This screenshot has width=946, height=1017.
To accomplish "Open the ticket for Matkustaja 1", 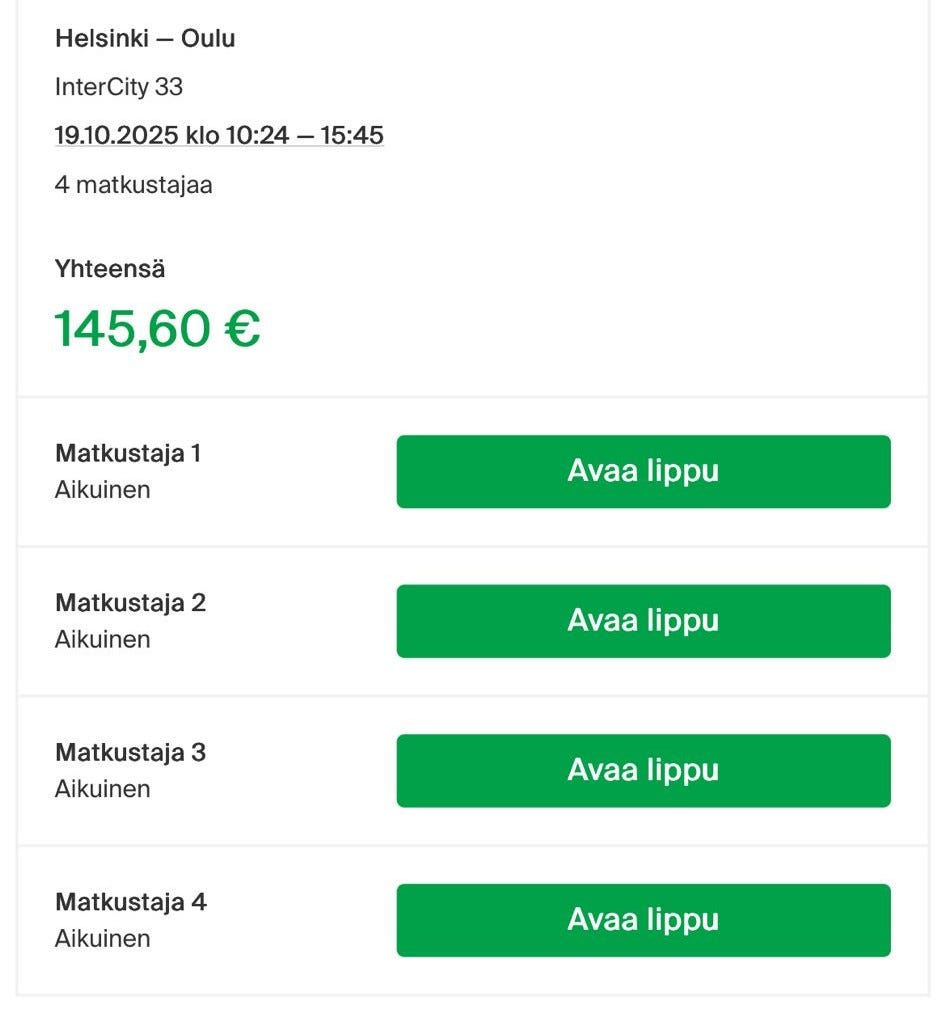I will pos(643,471).
